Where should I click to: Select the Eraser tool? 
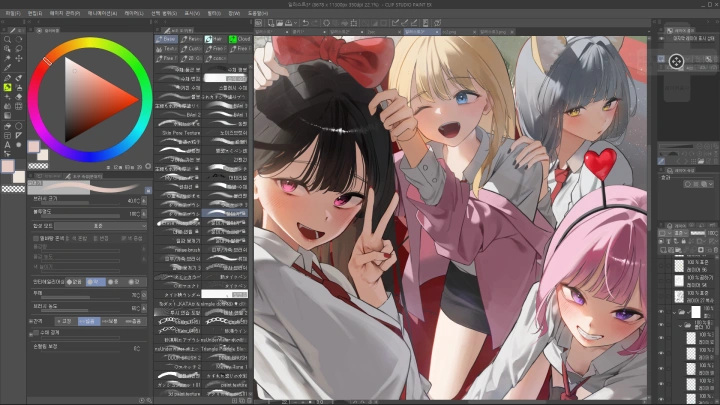coord(19,97)
